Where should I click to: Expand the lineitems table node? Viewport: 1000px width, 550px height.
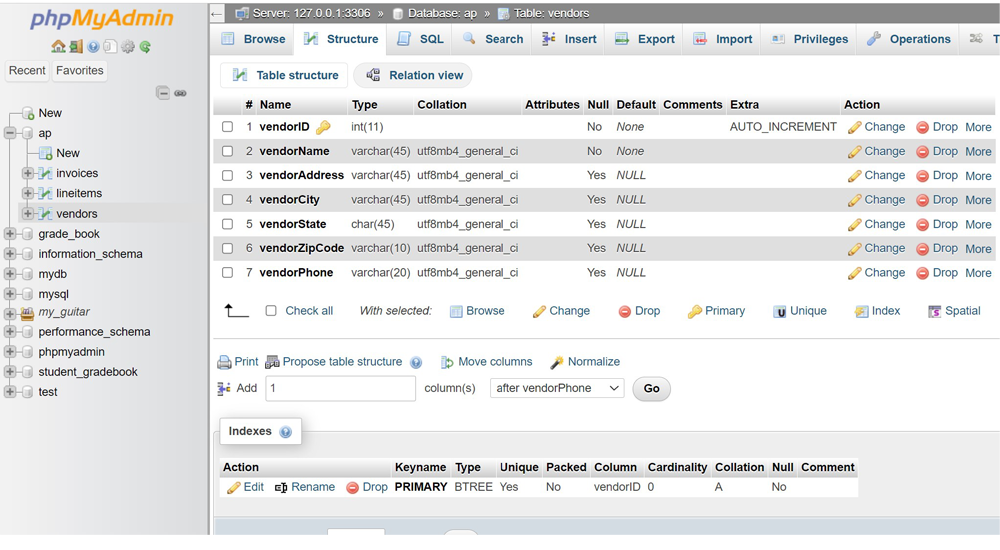click(27, 193)
